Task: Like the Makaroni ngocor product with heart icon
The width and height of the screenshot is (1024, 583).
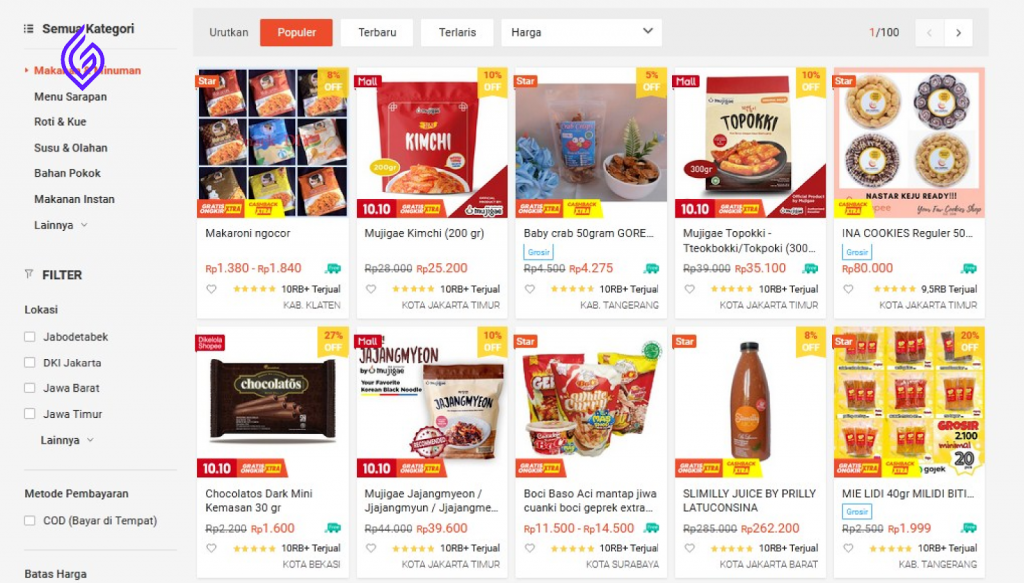Action: coord(212,289)
